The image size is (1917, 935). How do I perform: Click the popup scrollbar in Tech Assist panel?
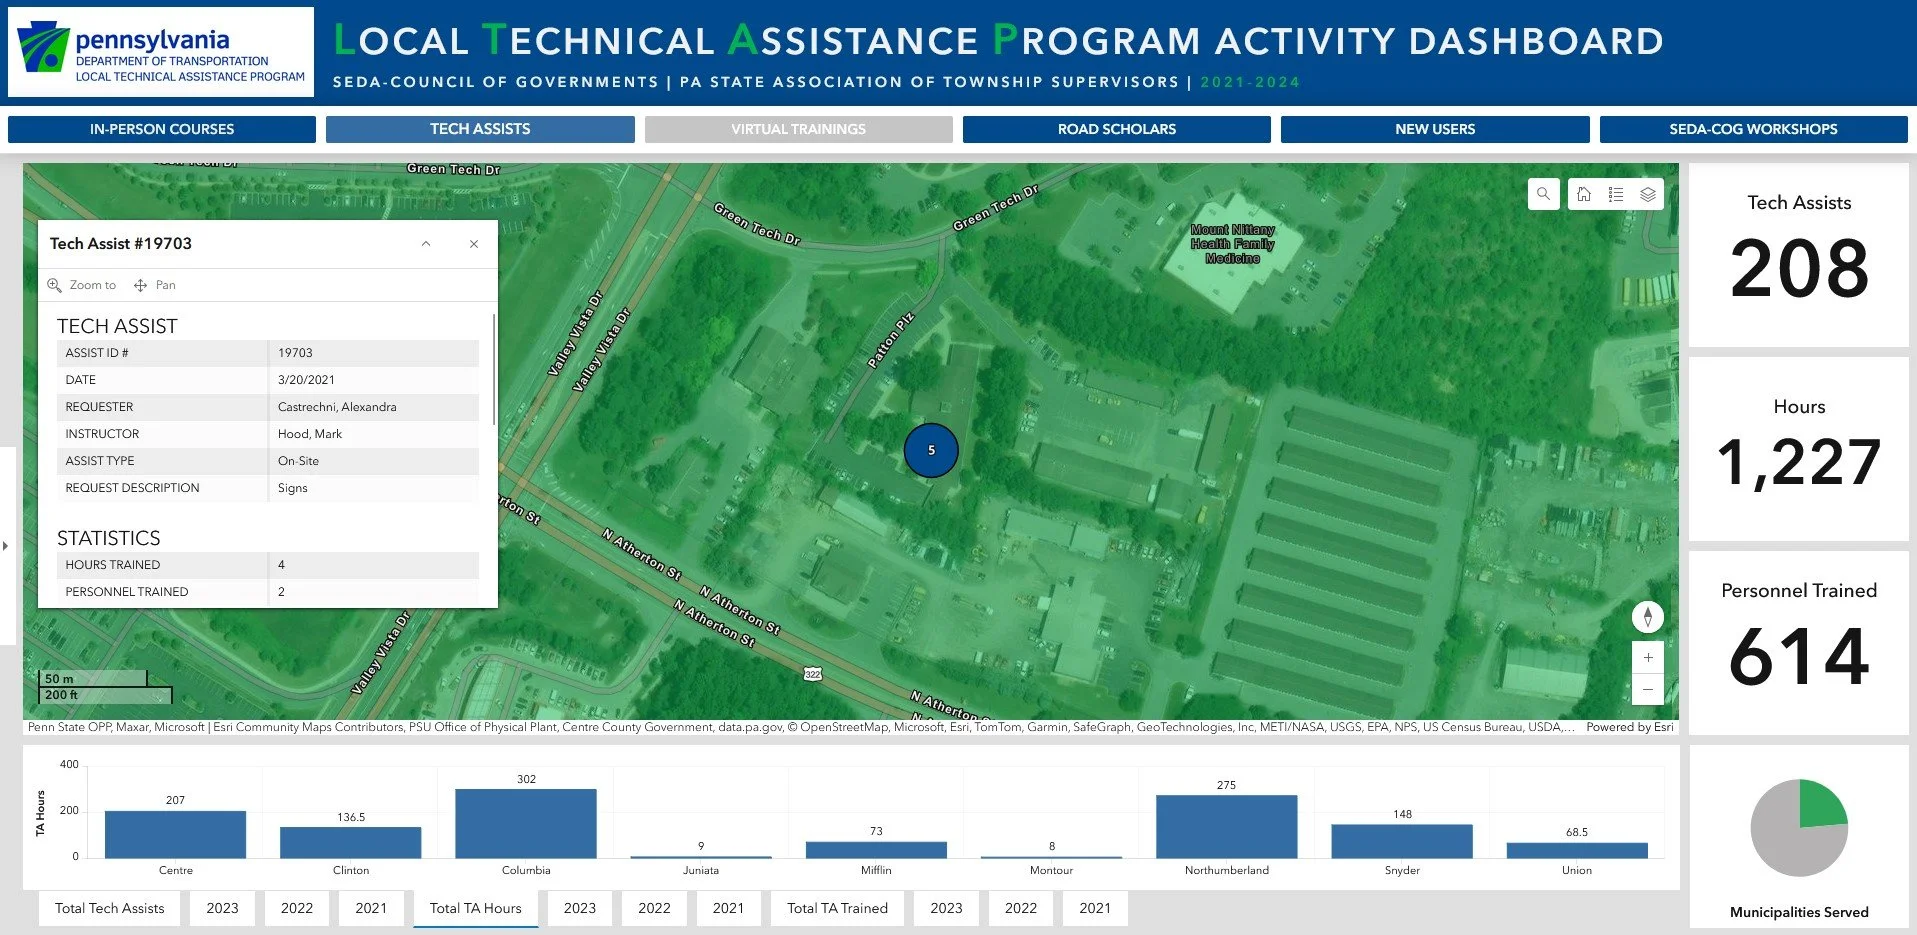pyautogui.click(x=494, y=368)
